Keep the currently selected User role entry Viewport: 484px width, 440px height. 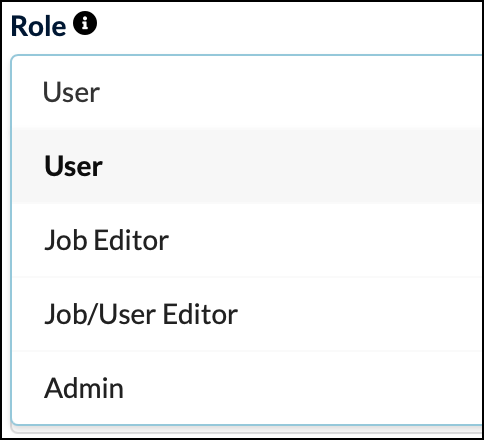[x=247, y=166]
